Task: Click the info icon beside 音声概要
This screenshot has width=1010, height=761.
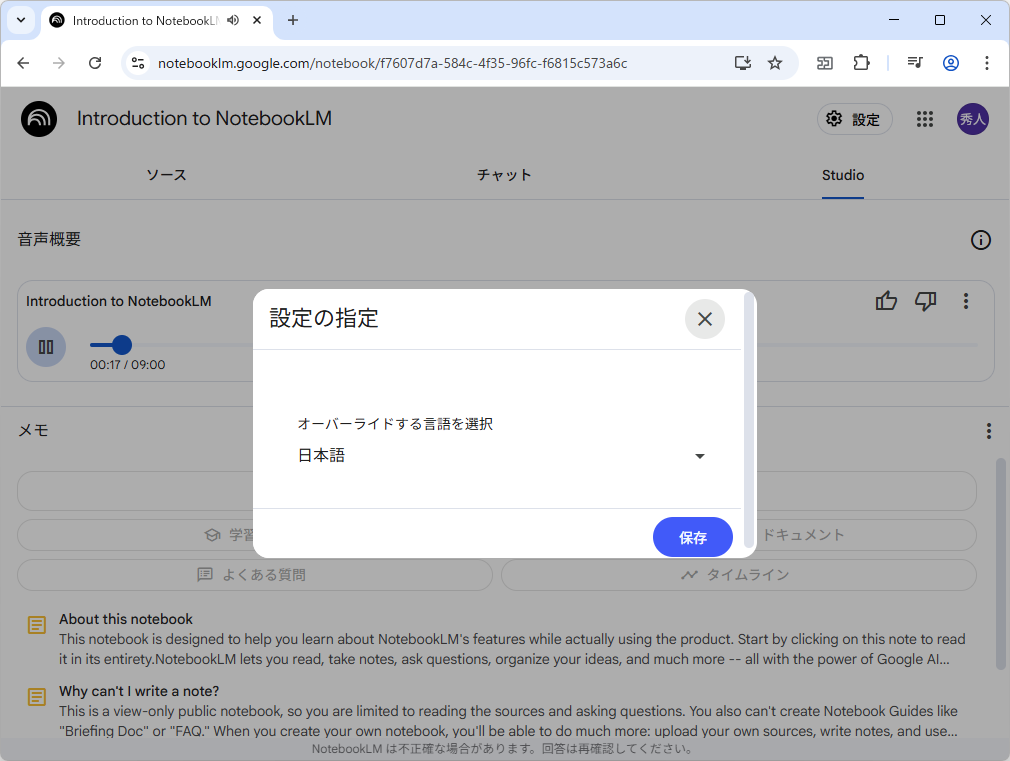Action: tap(981, 239)
